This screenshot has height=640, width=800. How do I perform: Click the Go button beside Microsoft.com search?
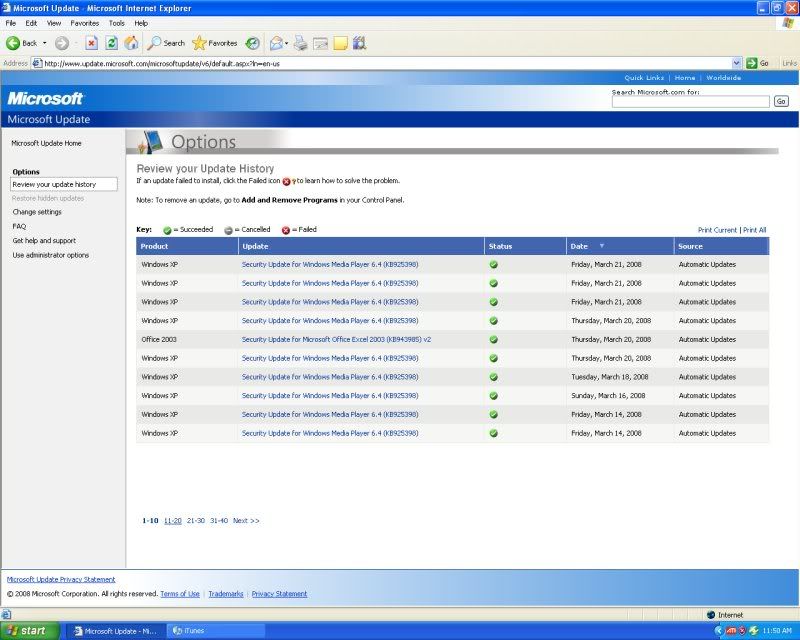pyautogui.click(x=781, y=102)
